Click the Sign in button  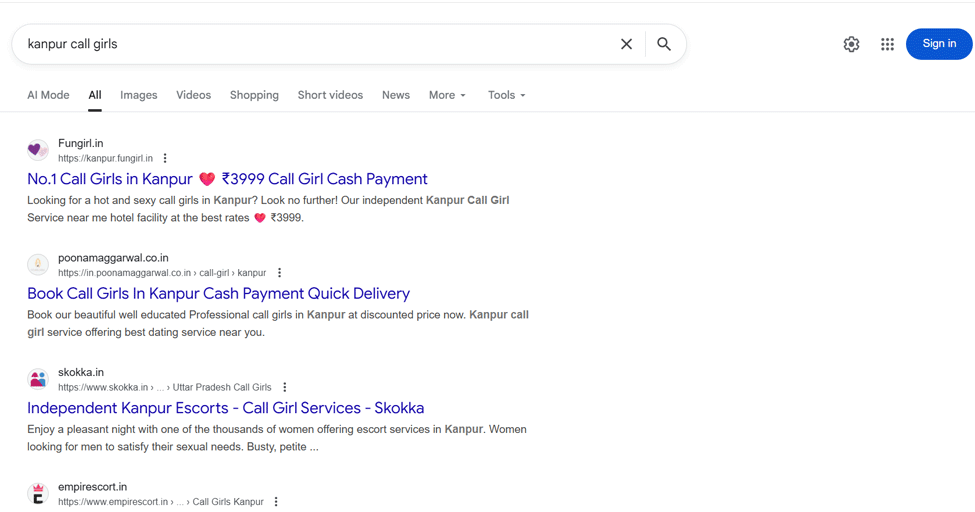pos(939,44)
